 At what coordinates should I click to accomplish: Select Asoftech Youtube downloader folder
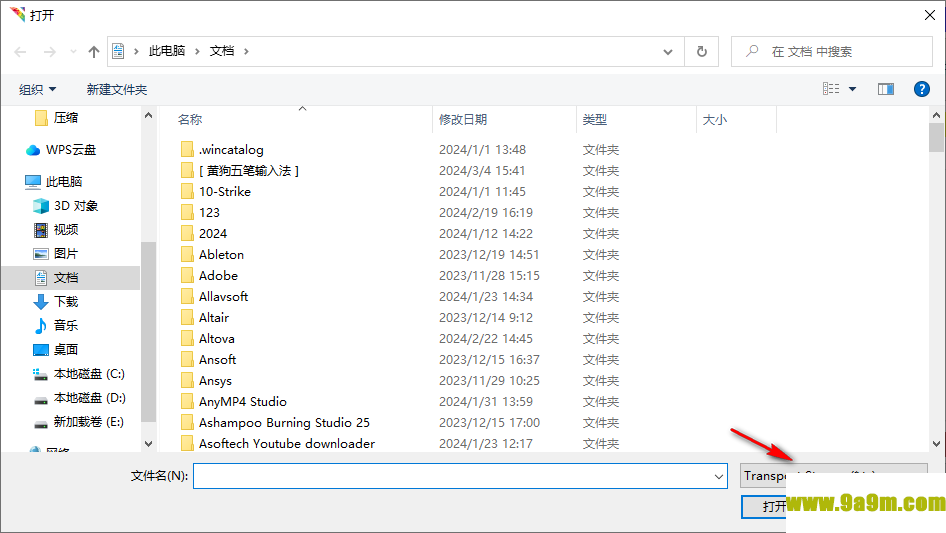(287, 444)
